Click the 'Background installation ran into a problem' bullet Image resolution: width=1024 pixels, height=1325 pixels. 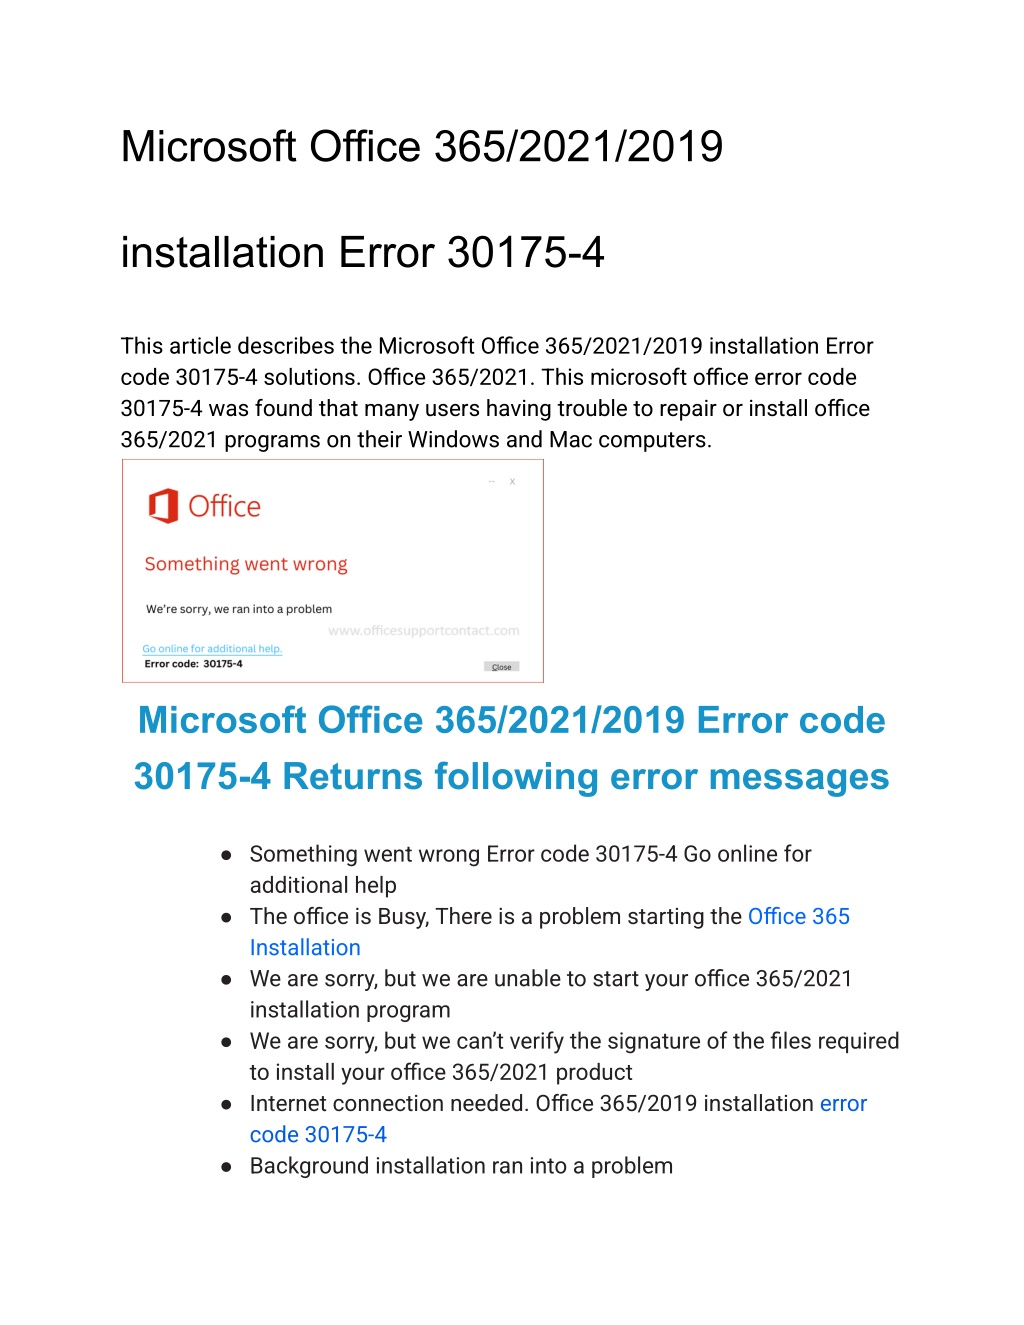tap(461, 1166)
